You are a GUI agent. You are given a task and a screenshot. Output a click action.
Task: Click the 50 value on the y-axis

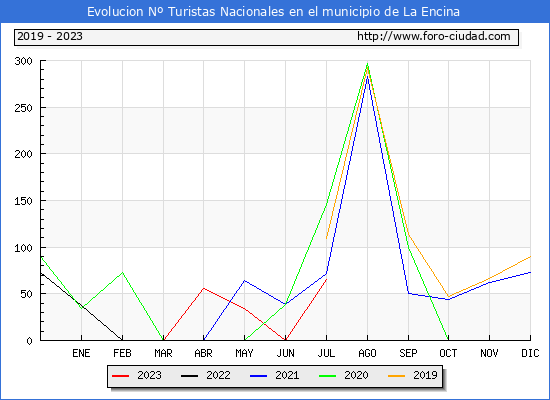coord(26,294)
